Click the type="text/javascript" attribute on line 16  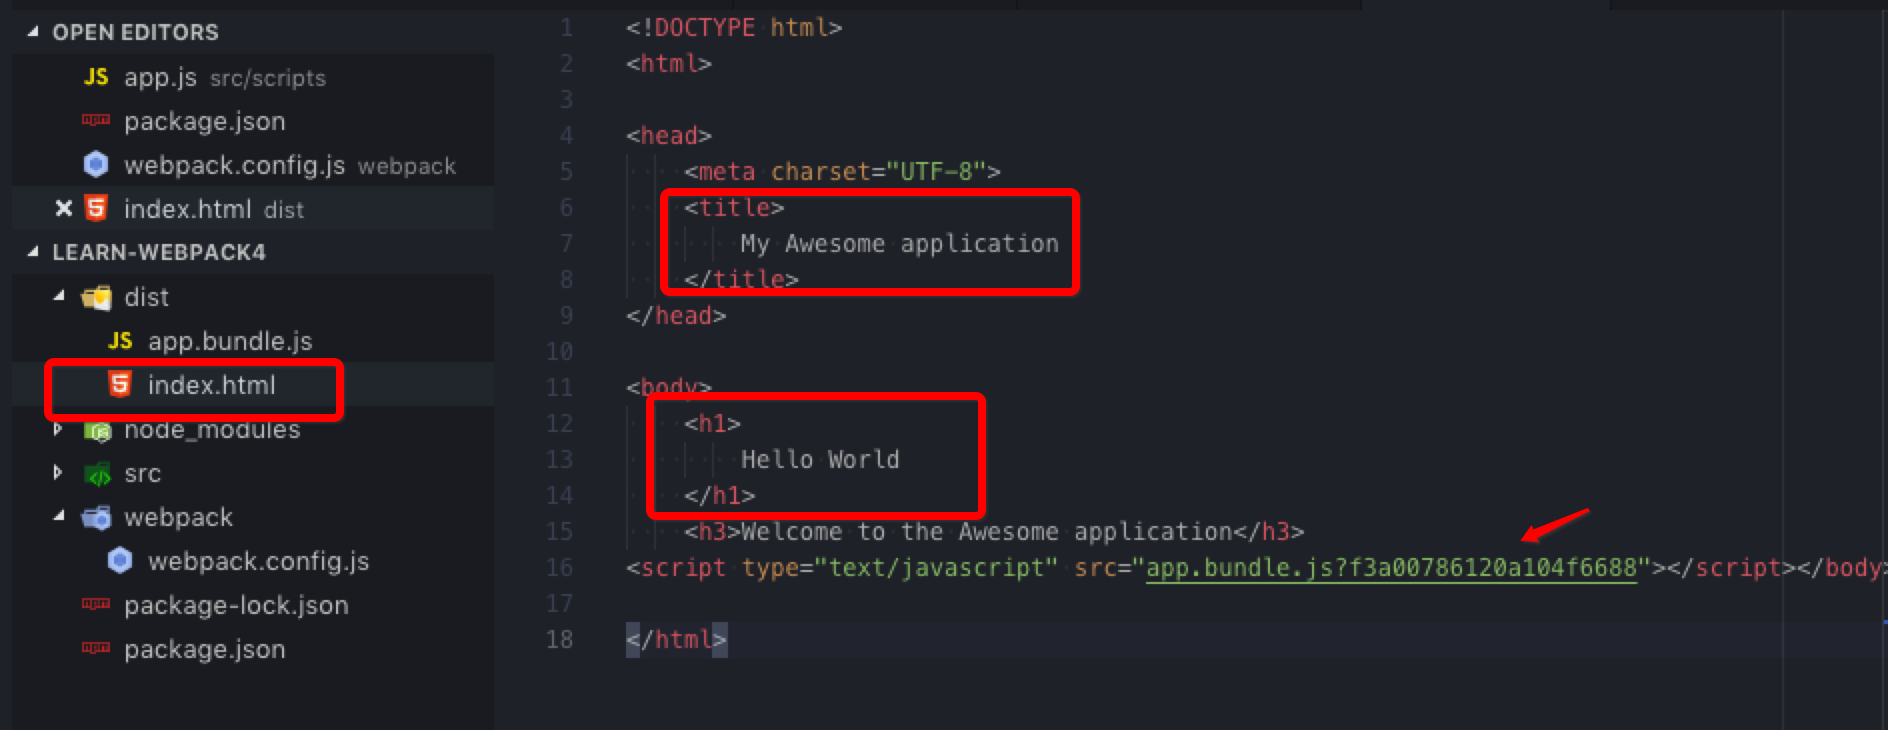click(900, 567)
